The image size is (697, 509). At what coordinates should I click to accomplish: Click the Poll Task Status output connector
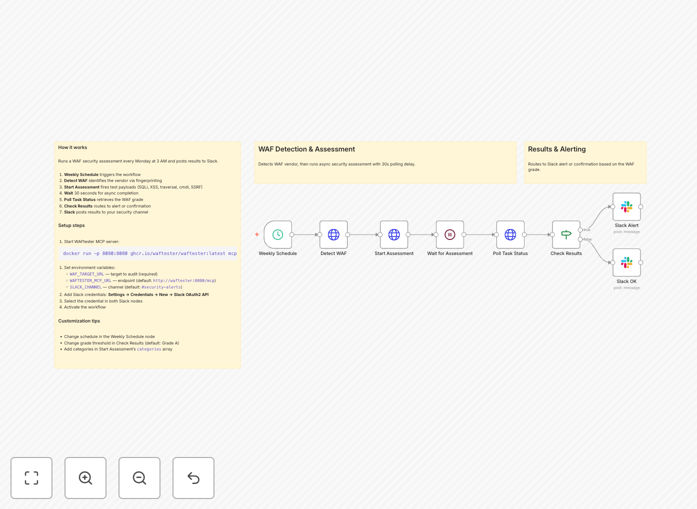coord(525,235)
